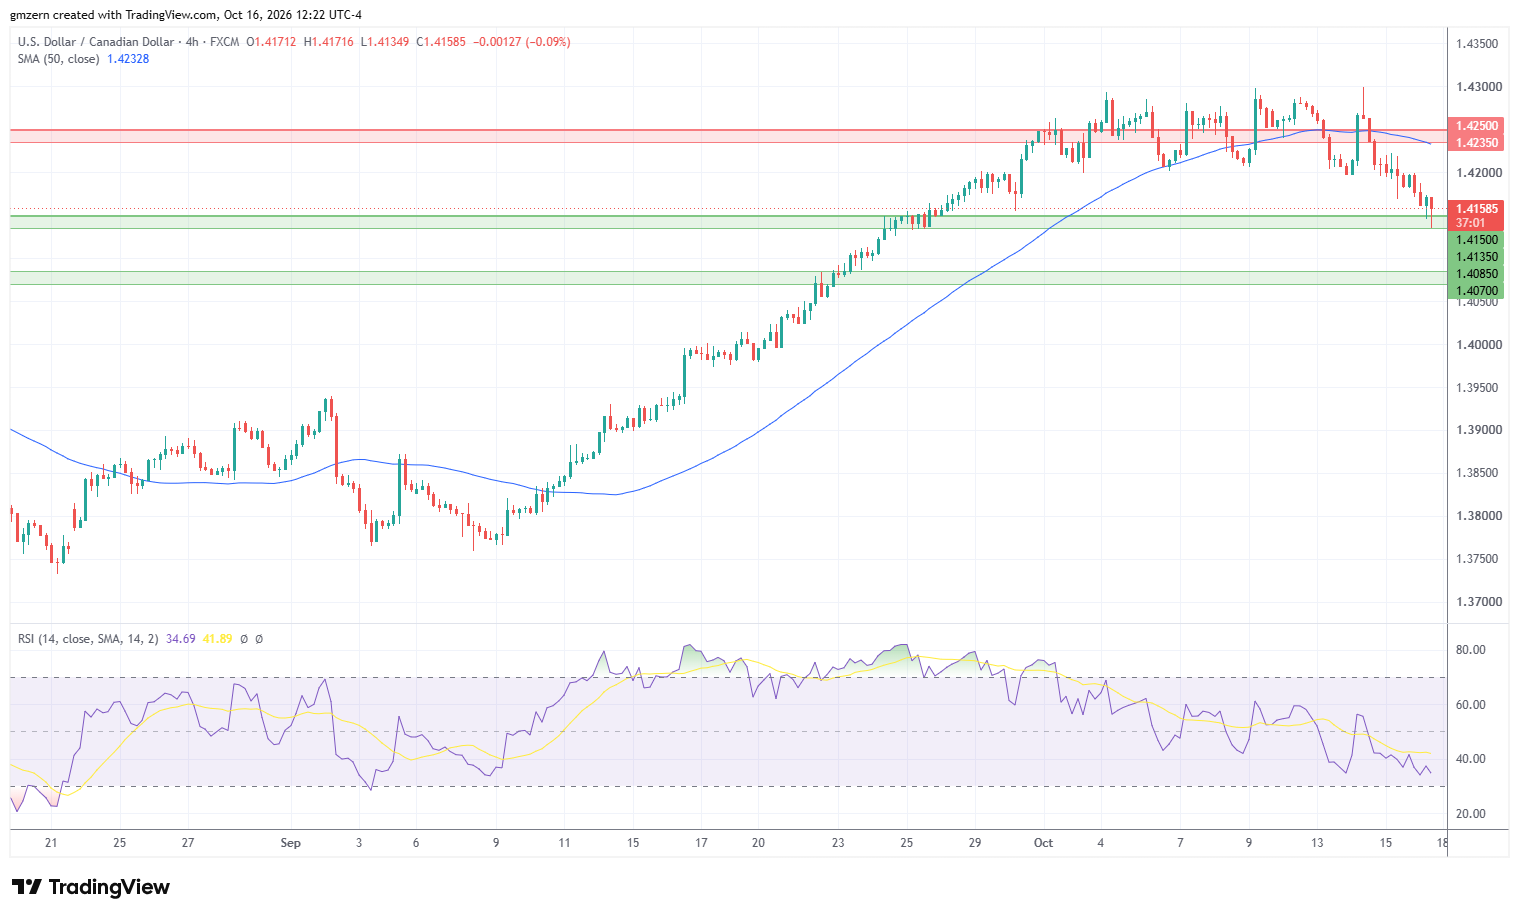Select the 18 date label on the time axis
The height and width of the screenshot is (917, 1519).
pyautogui.click(x=1444, y=843)
